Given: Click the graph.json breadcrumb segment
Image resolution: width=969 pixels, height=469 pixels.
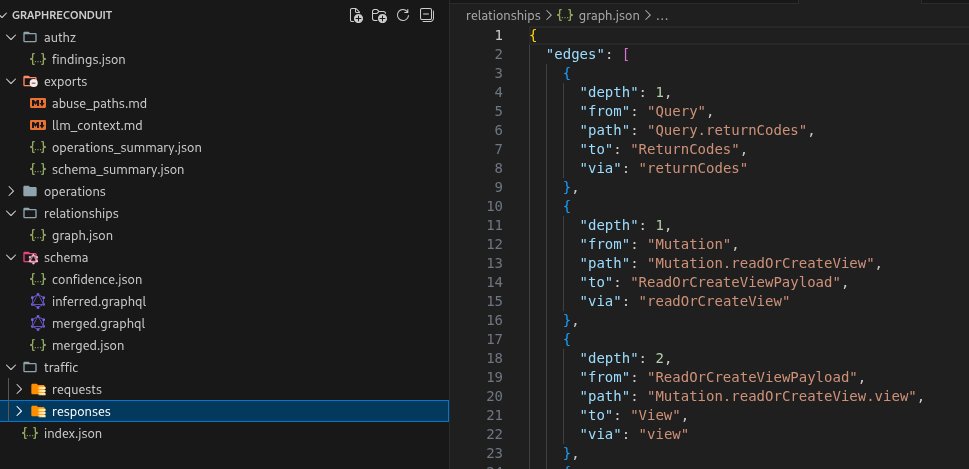Looking at the screenshot, I should click(609, 15).
